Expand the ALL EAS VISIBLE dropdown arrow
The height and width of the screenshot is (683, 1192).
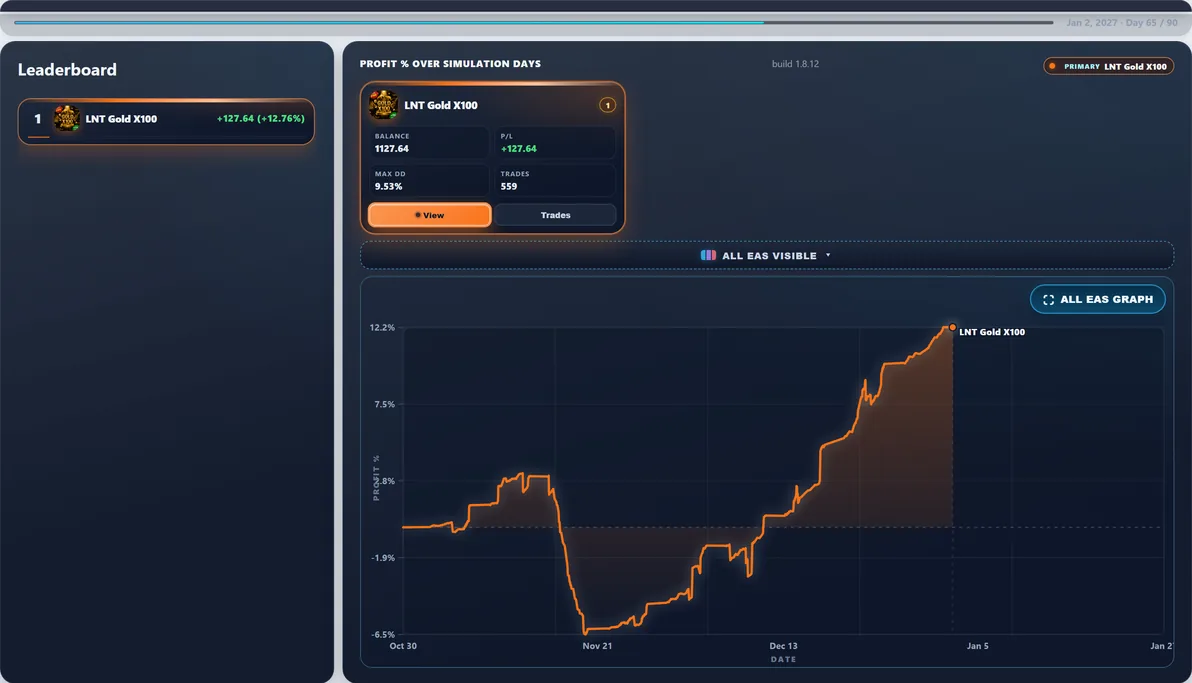(x=828, y=256)
